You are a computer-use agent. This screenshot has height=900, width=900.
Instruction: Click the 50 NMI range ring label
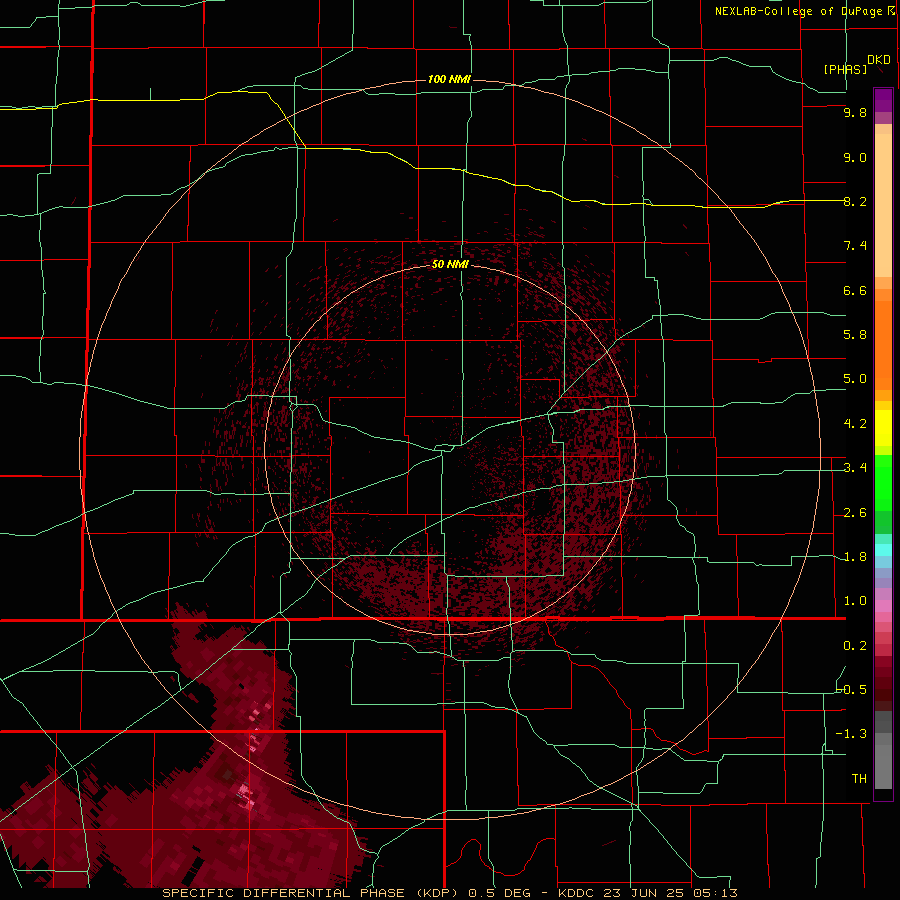pyautogui.click(x=450, y=264)
